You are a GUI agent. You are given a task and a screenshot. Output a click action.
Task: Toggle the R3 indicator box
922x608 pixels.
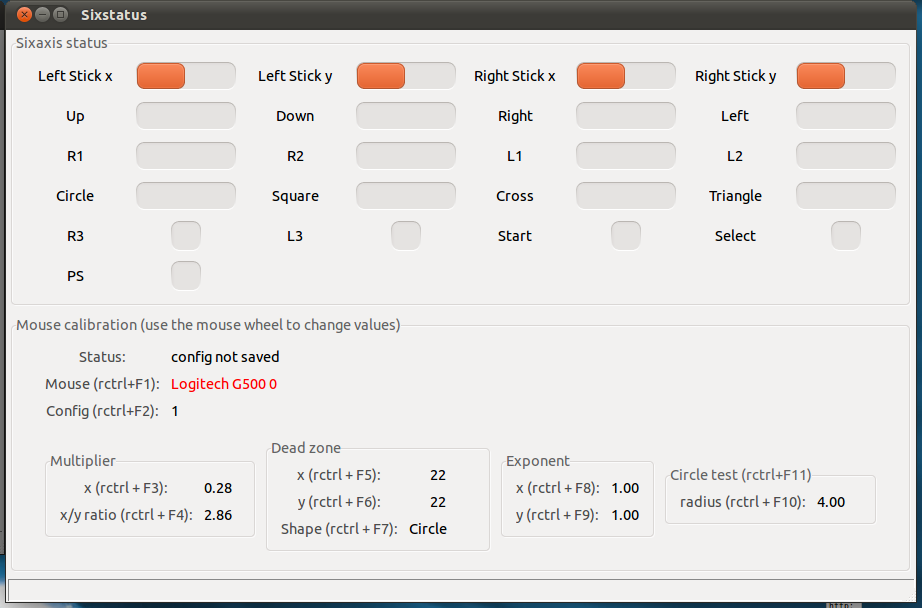pyautogui.click(x=186, y=236)
